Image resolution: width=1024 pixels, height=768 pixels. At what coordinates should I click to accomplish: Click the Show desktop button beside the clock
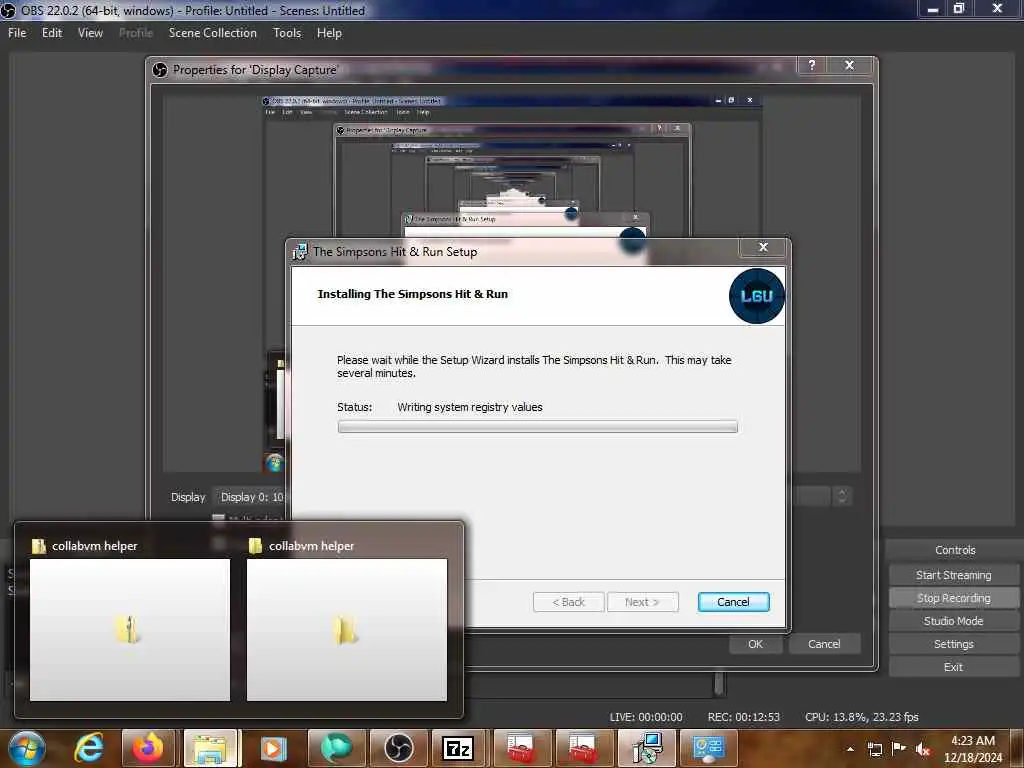pos(1019,748)
